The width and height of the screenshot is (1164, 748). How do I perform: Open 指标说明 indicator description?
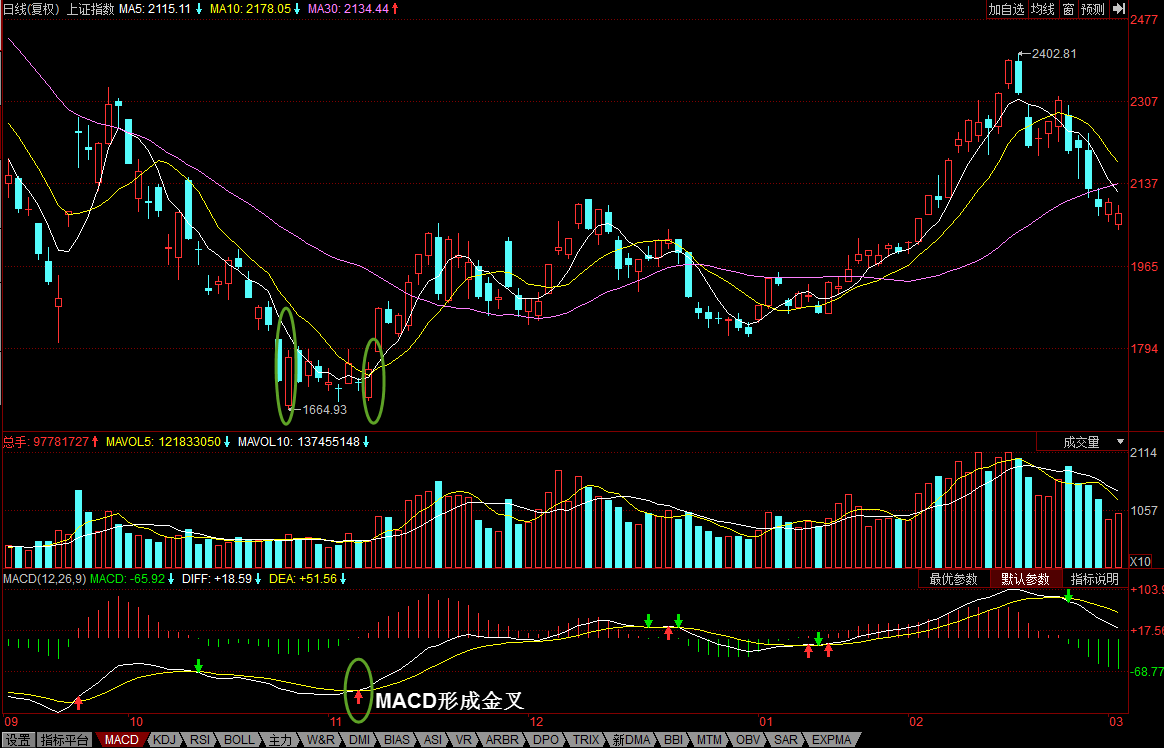pyautogui.click(x=1094, y=579)
